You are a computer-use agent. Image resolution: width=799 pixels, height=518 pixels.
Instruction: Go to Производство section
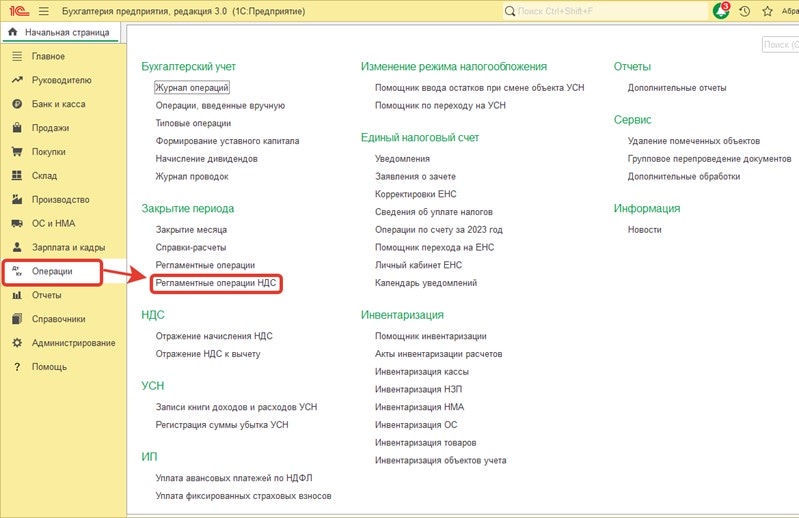(x=60, y=200)
